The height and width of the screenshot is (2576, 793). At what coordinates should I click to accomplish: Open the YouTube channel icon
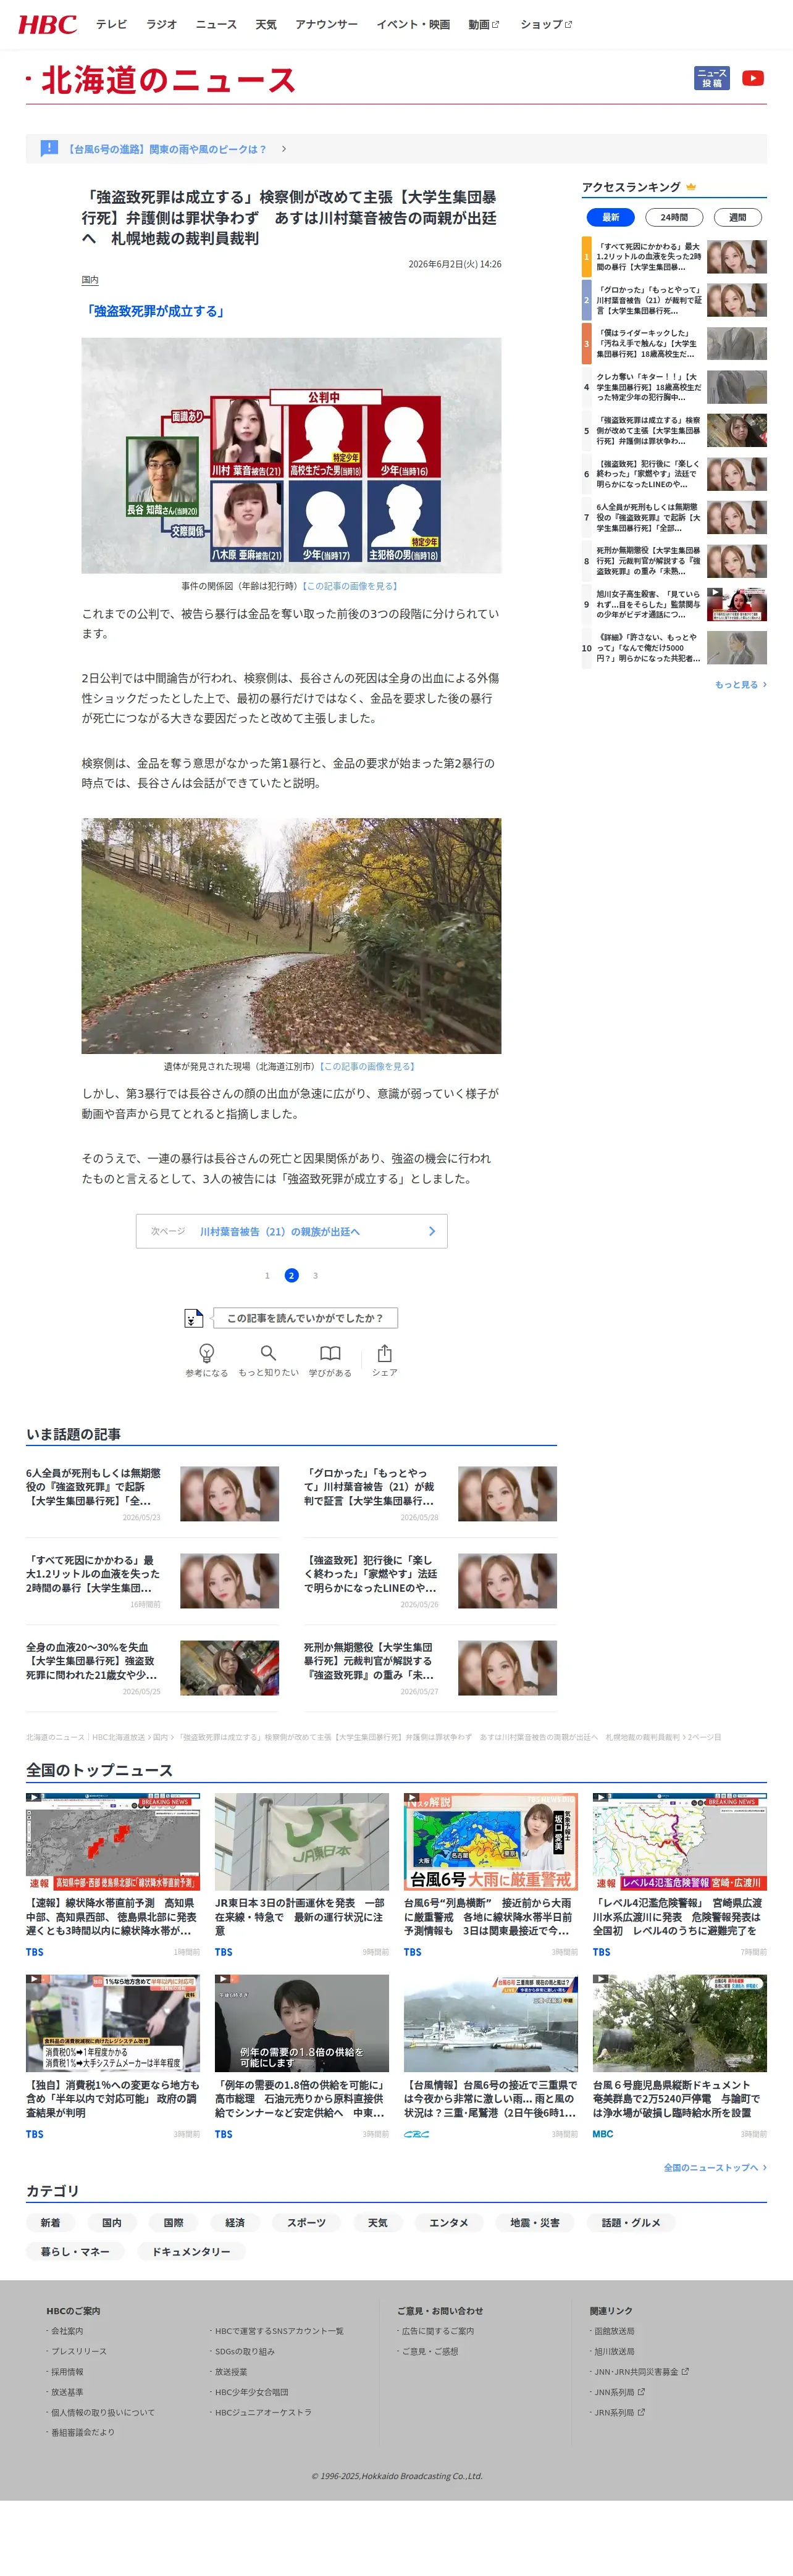coord(753,78)
